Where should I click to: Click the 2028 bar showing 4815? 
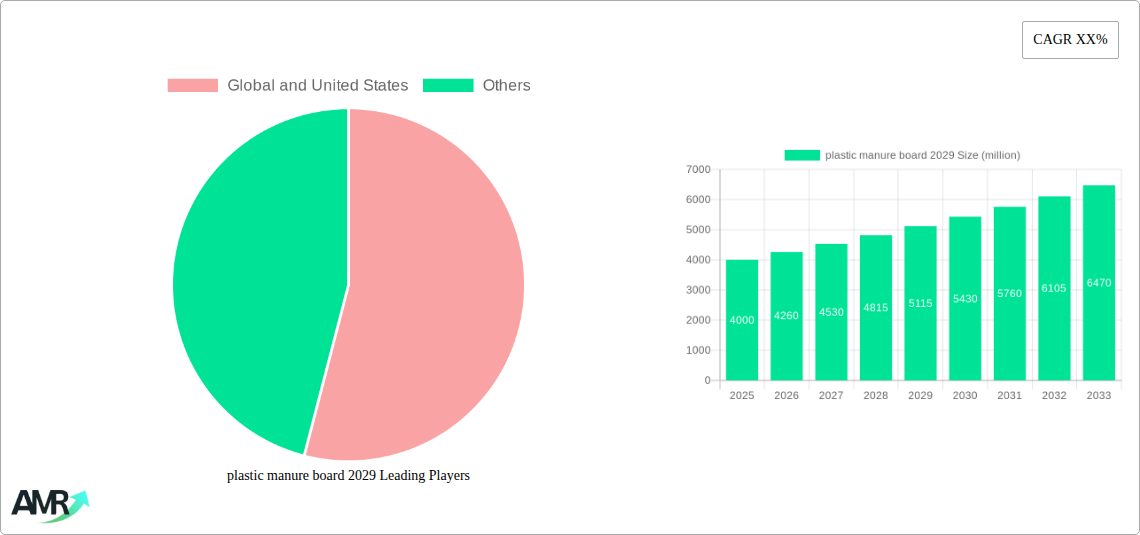(875, 308)
